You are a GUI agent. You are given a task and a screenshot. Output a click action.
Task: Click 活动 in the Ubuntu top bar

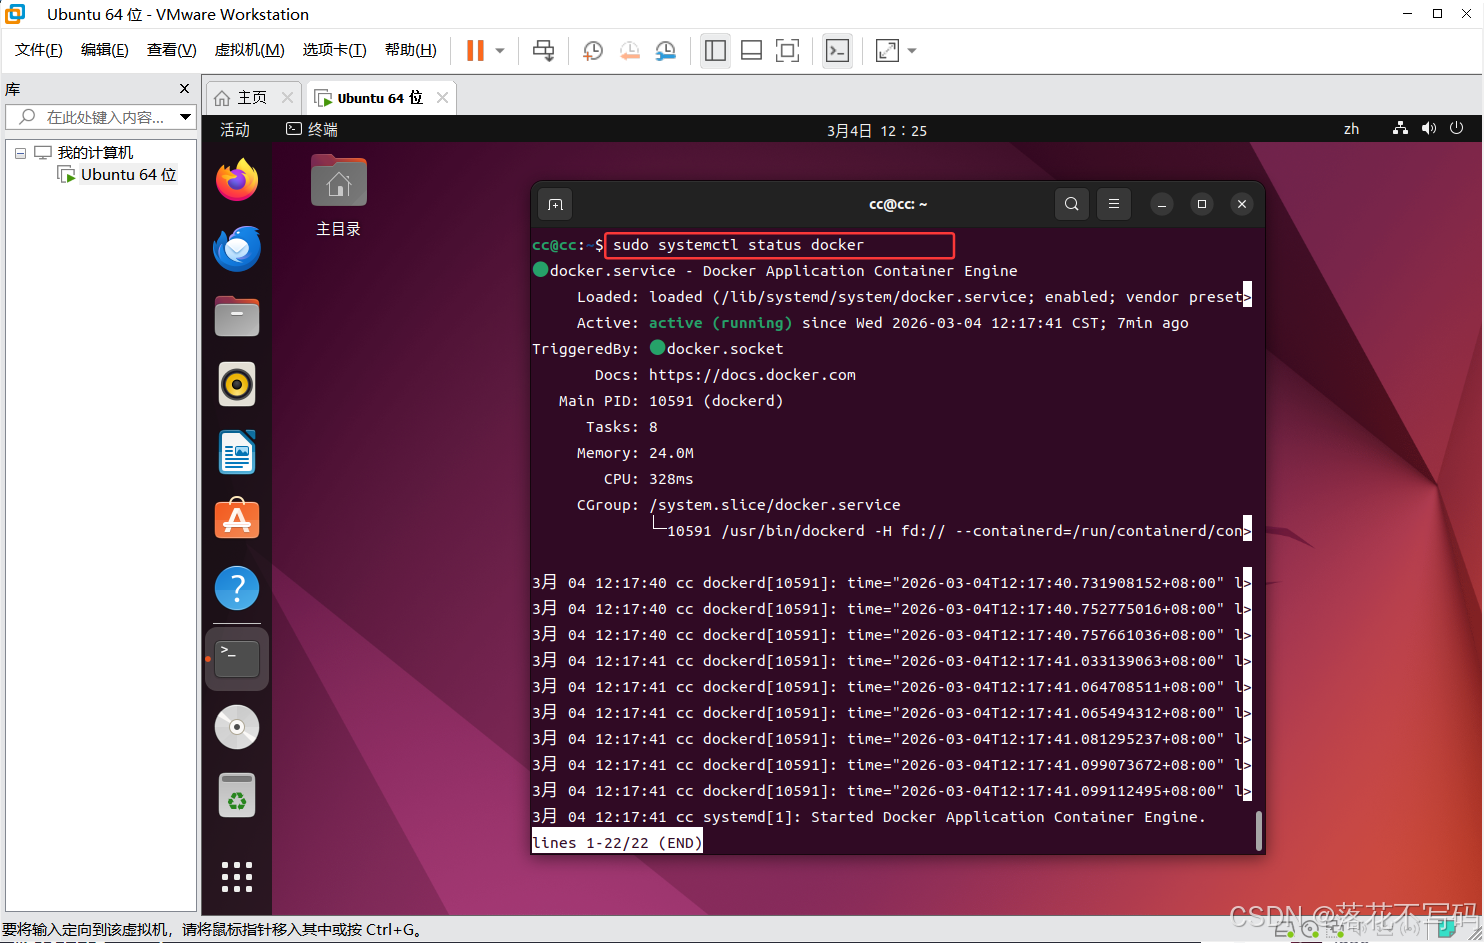click(235, 130)
